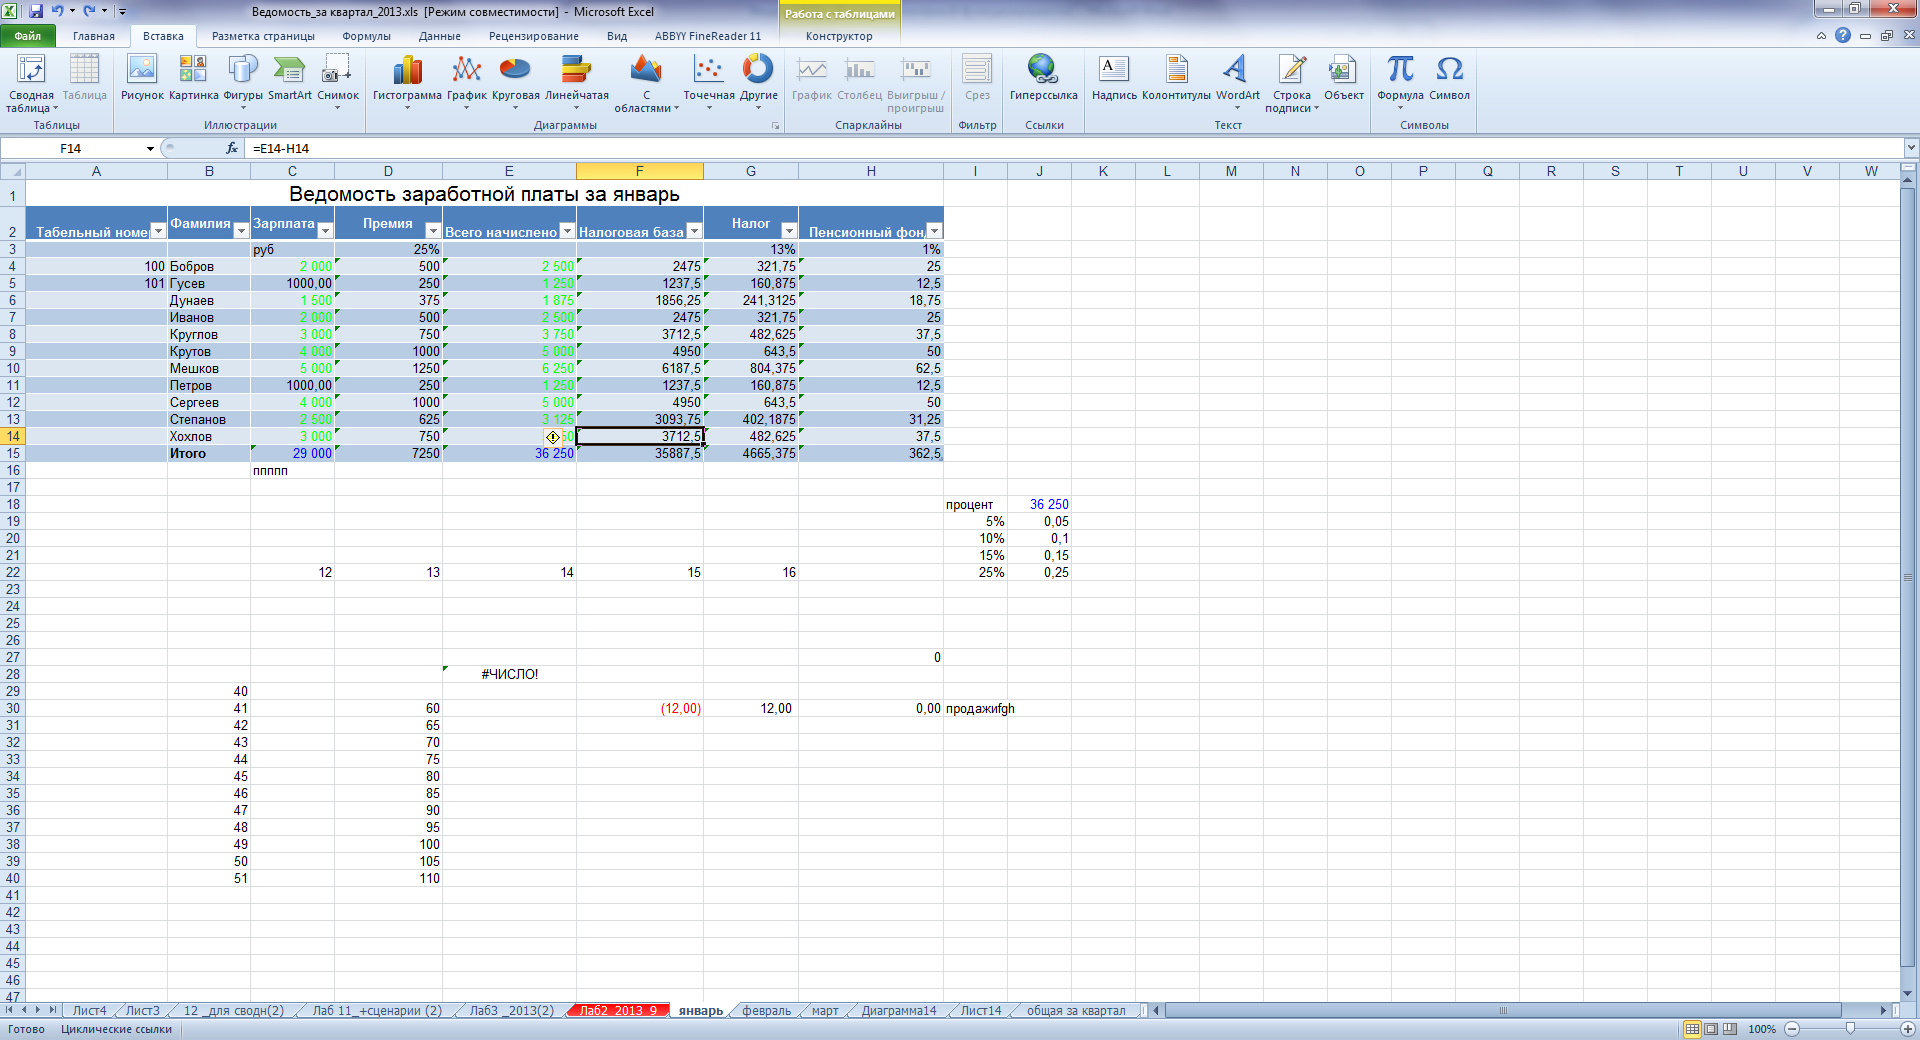Click the 100% zoom level
The height and width of the screenshot is (1040, 1920).
[1762, 1029]
